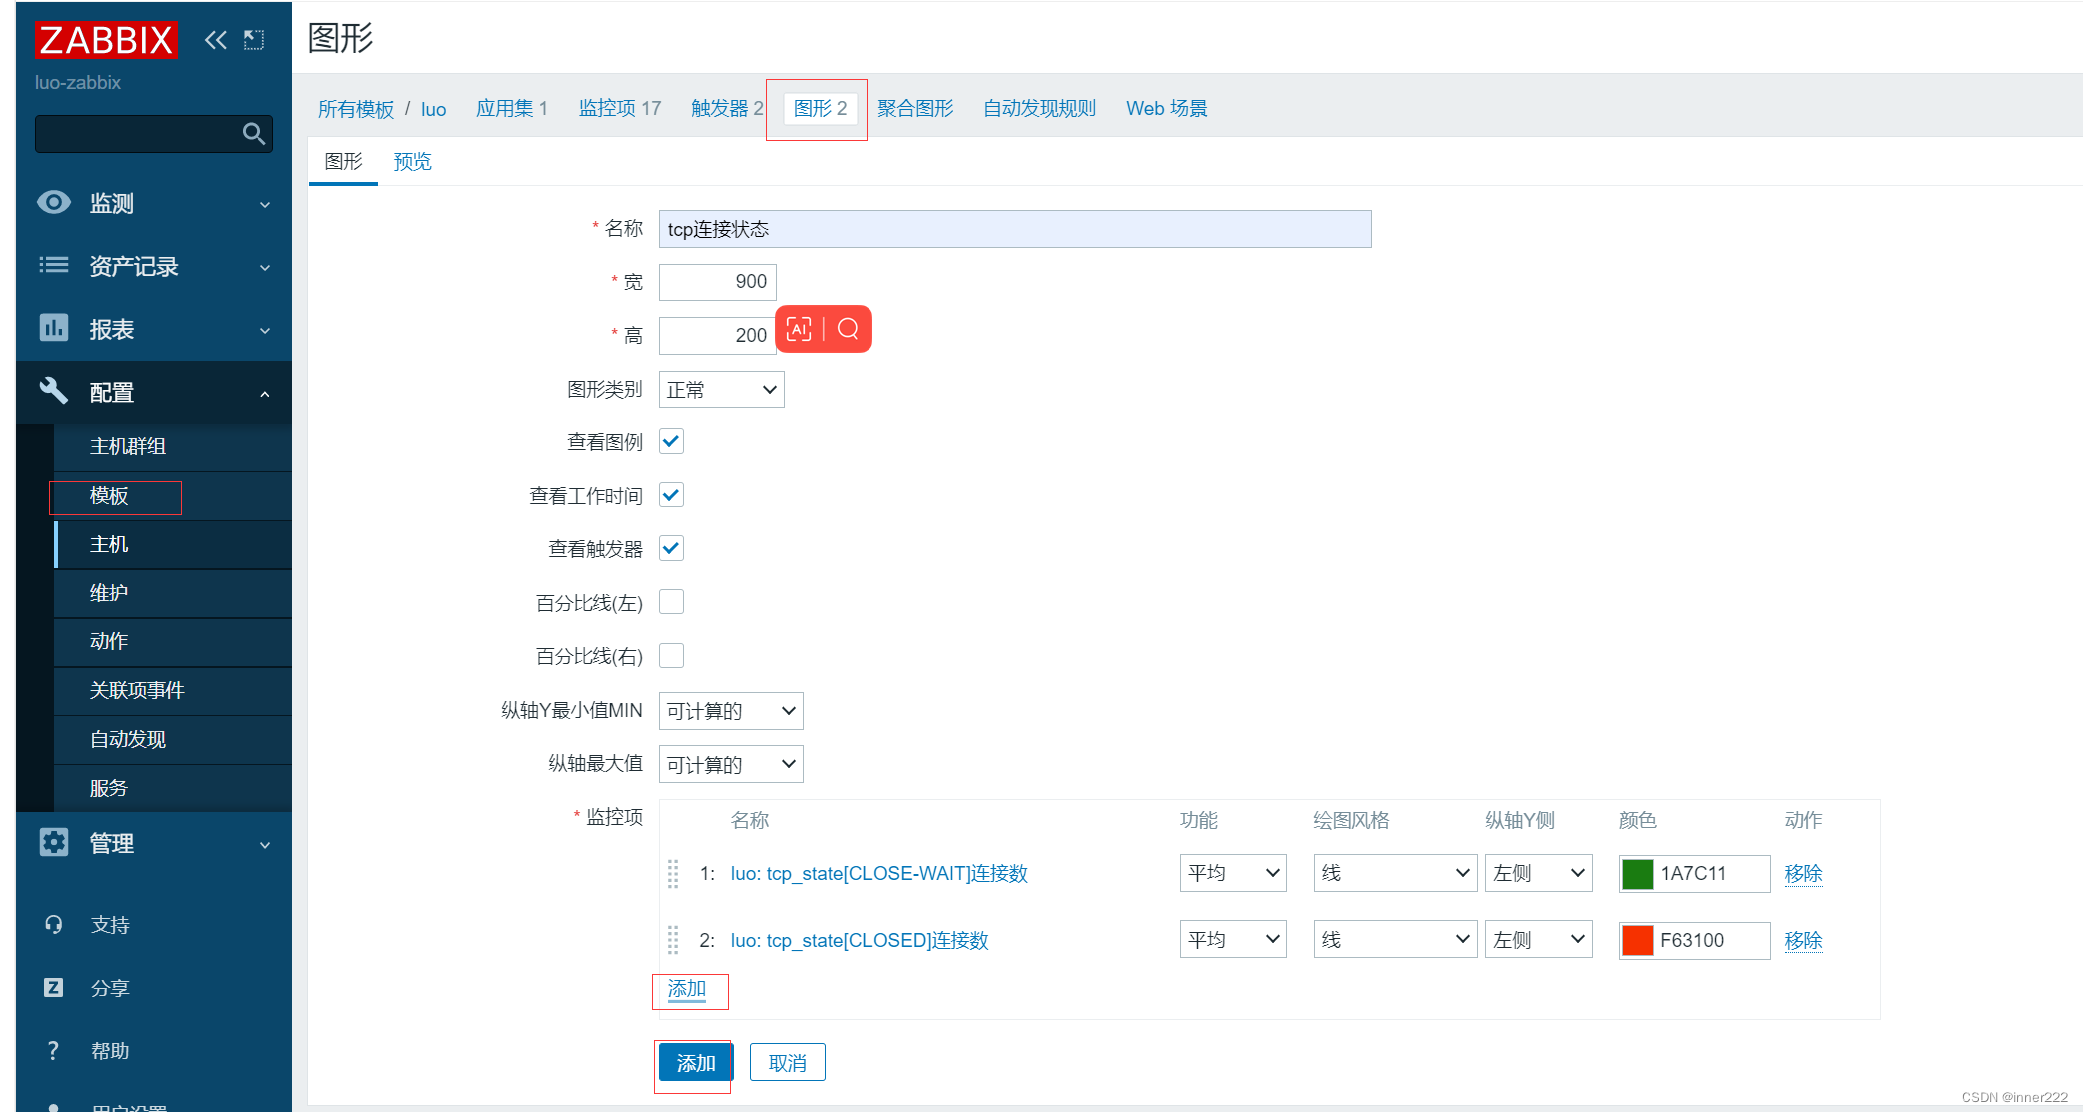The image size is (2083, 1112).
Task: Open the 聚合图形 navigation tab
Action: click(x=915, y=108)
